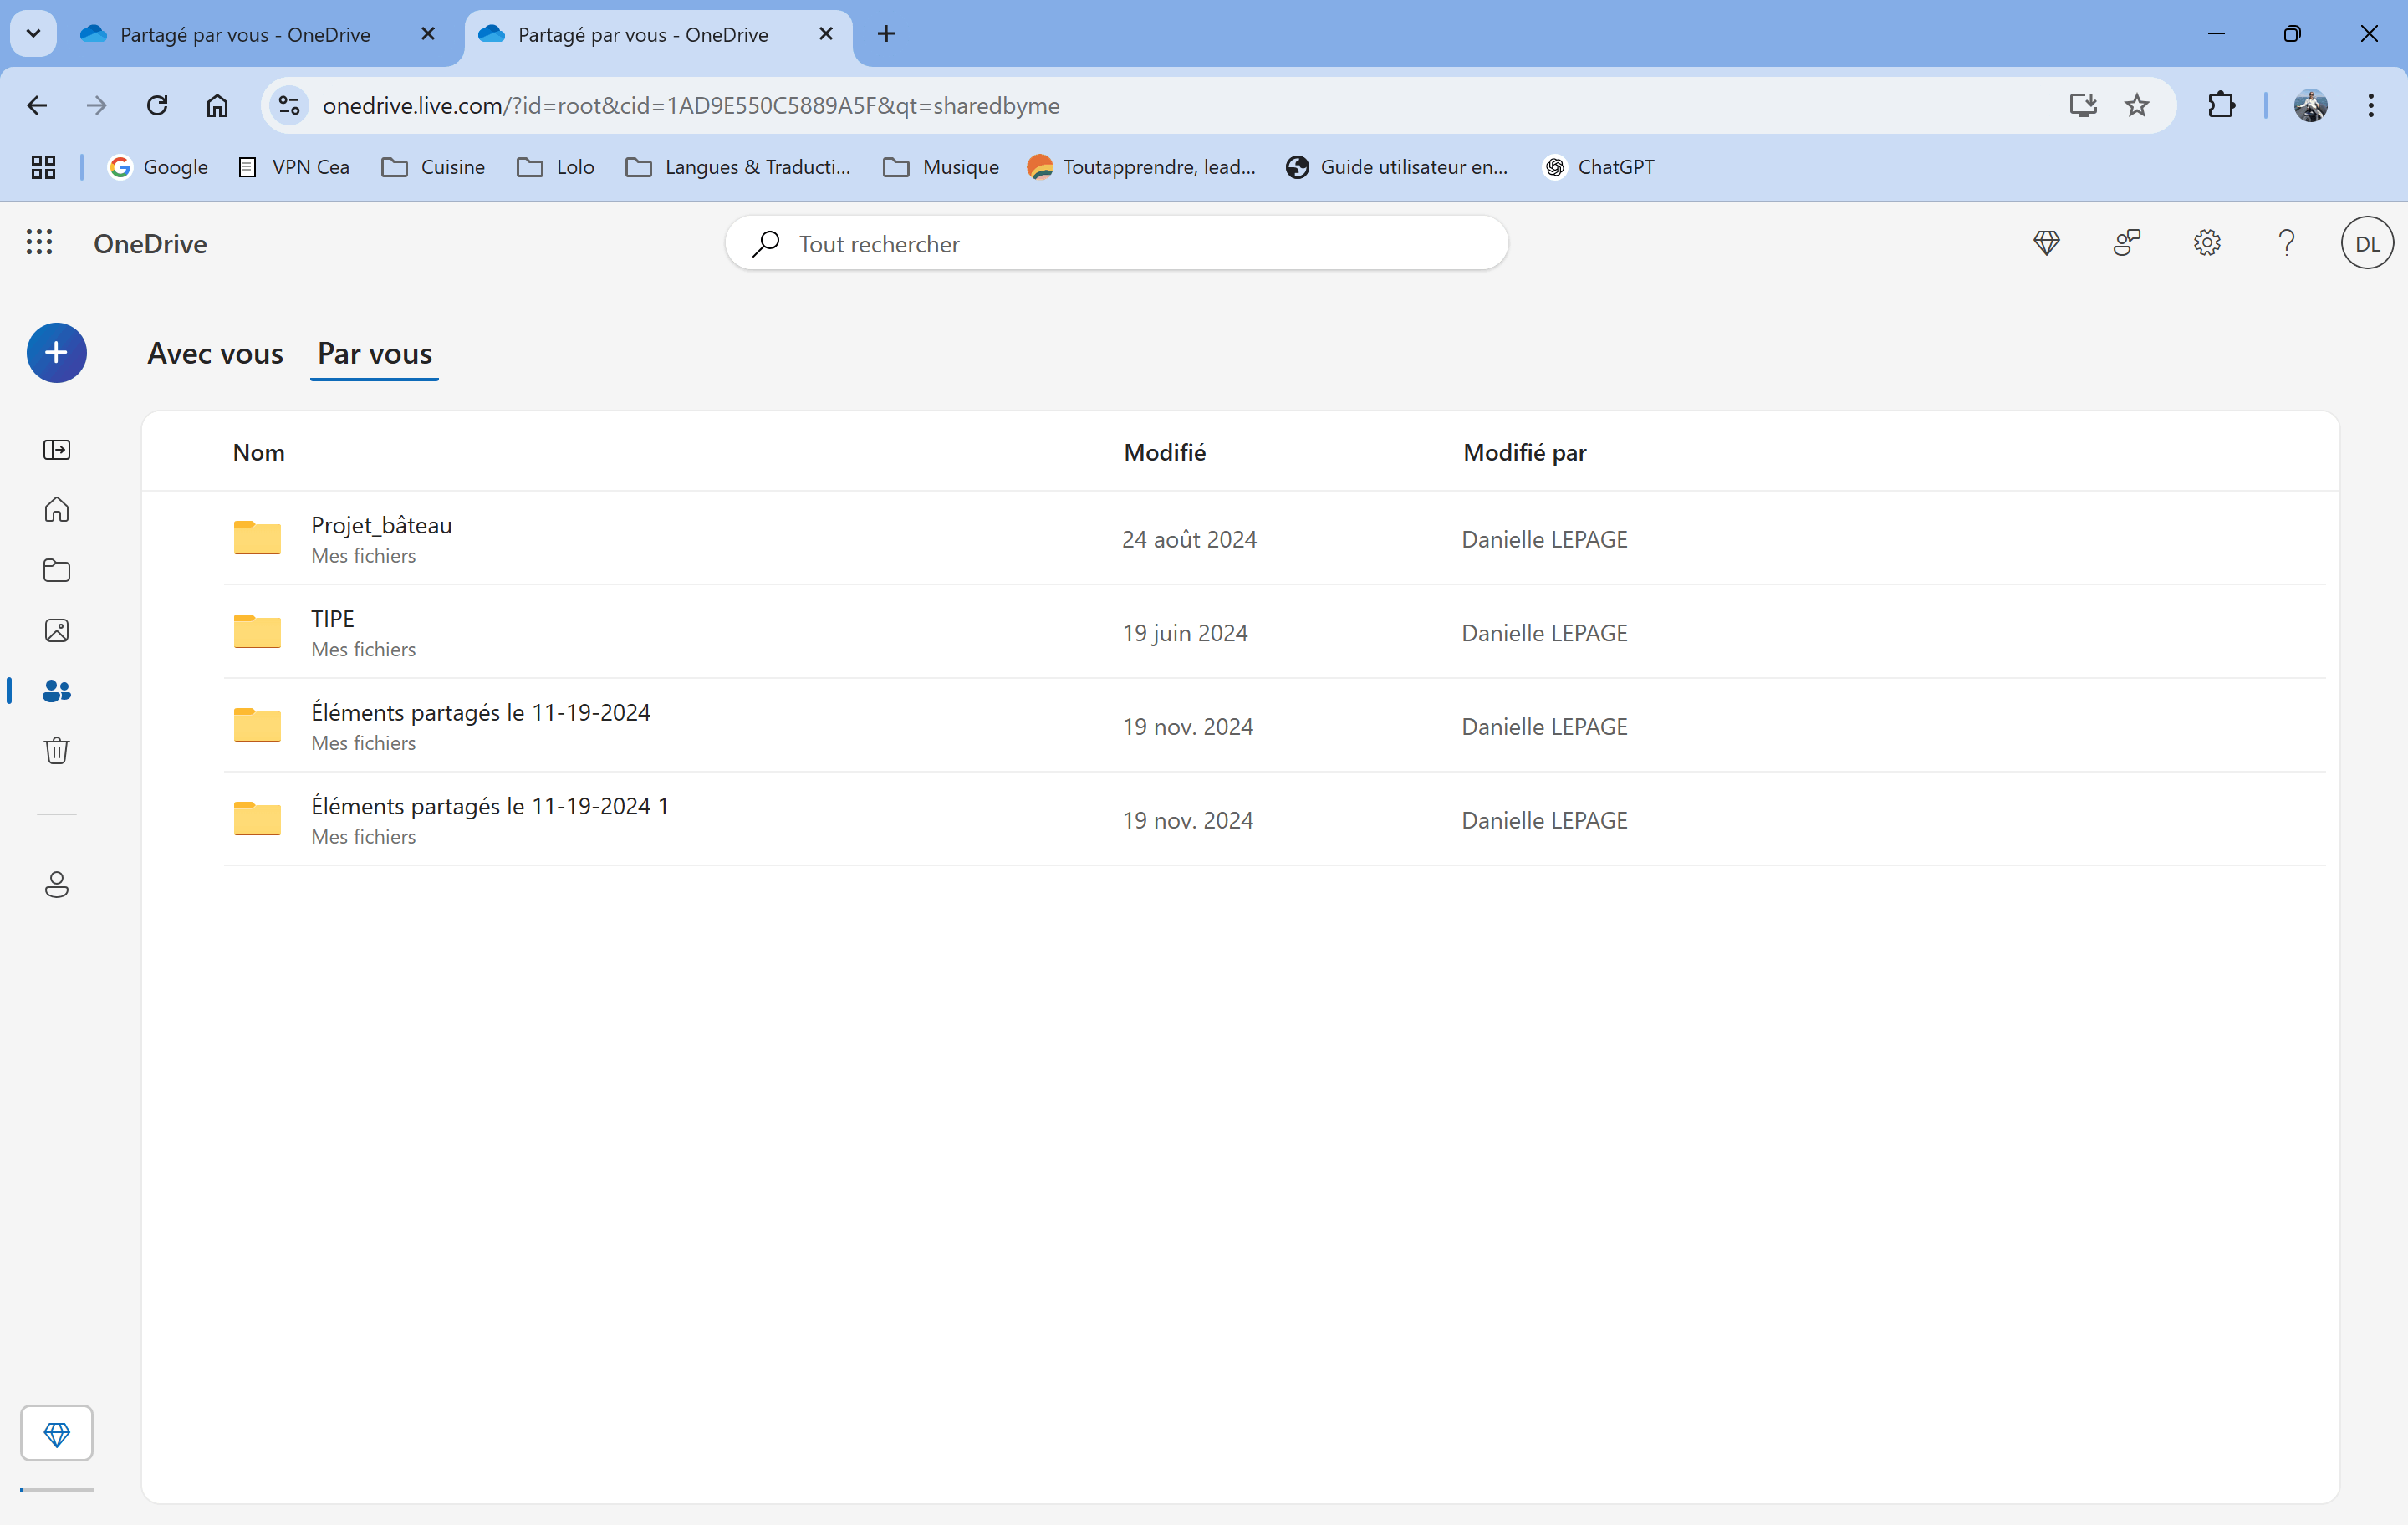The height and width of the screenshot is (1525, 2408).
Task: Open the Projet_bâteau folder
Action: (381, 525)
